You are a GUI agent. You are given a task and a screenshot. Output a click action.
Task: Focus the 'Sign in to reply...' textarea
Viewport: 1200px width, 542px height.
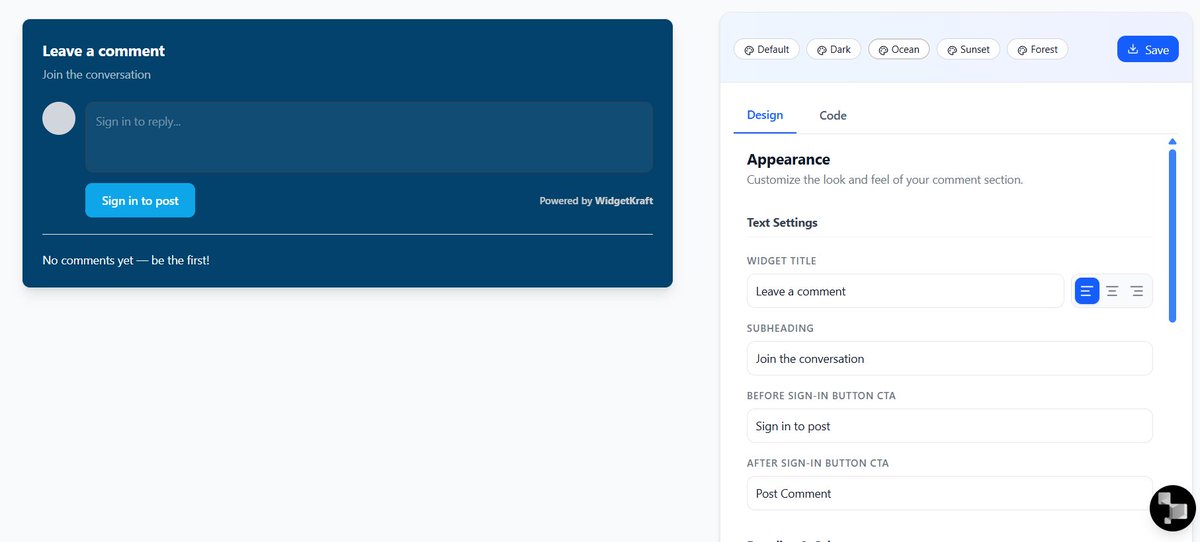pyautogui.click(x=369, y=137)
